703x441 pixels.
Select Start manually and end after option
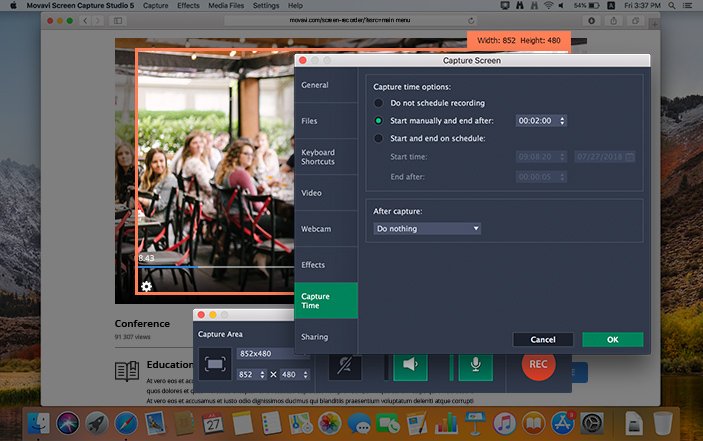pos(378,121)
